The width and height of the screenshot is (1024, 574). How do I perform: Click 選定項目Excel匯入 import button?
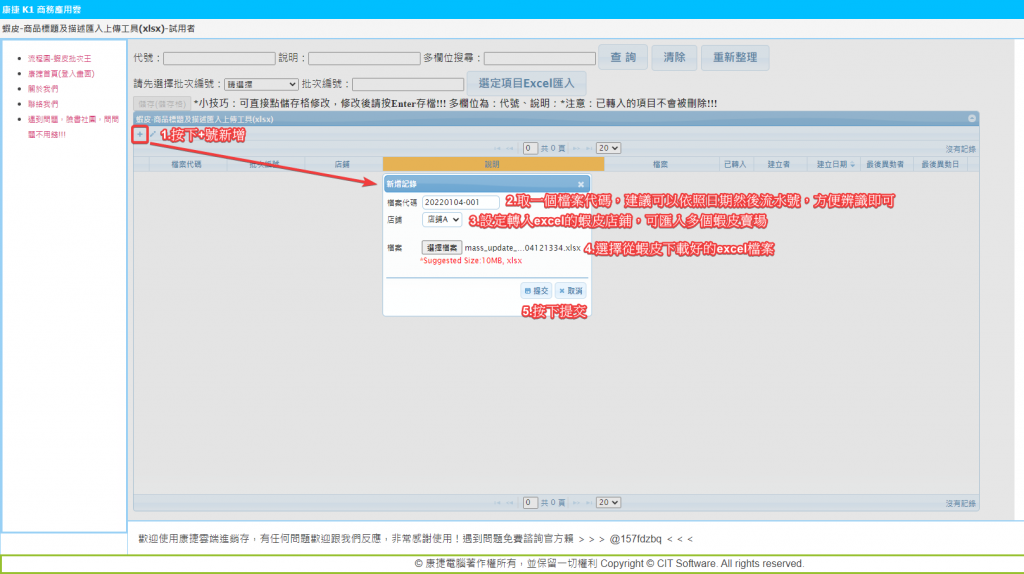pos(526,84)
